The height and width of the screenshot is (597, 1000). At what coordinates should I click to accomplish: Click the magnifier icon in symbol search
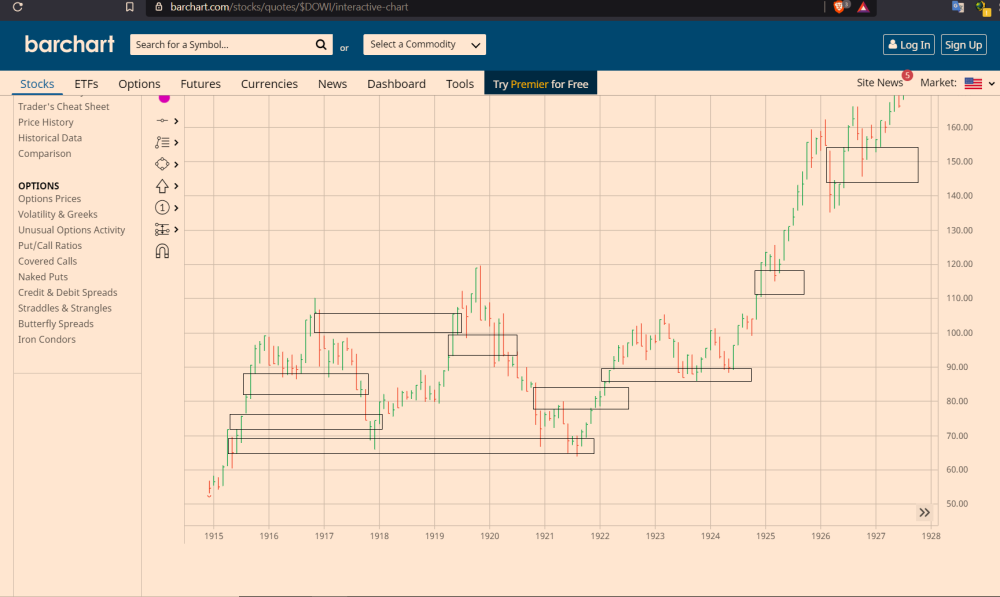coord(321,45)
